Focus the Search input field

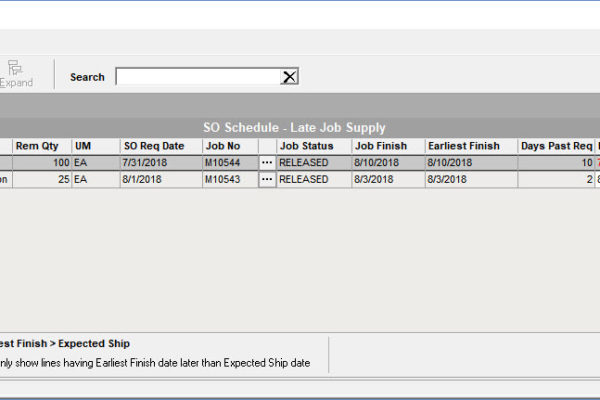click(x=198, y=77)
